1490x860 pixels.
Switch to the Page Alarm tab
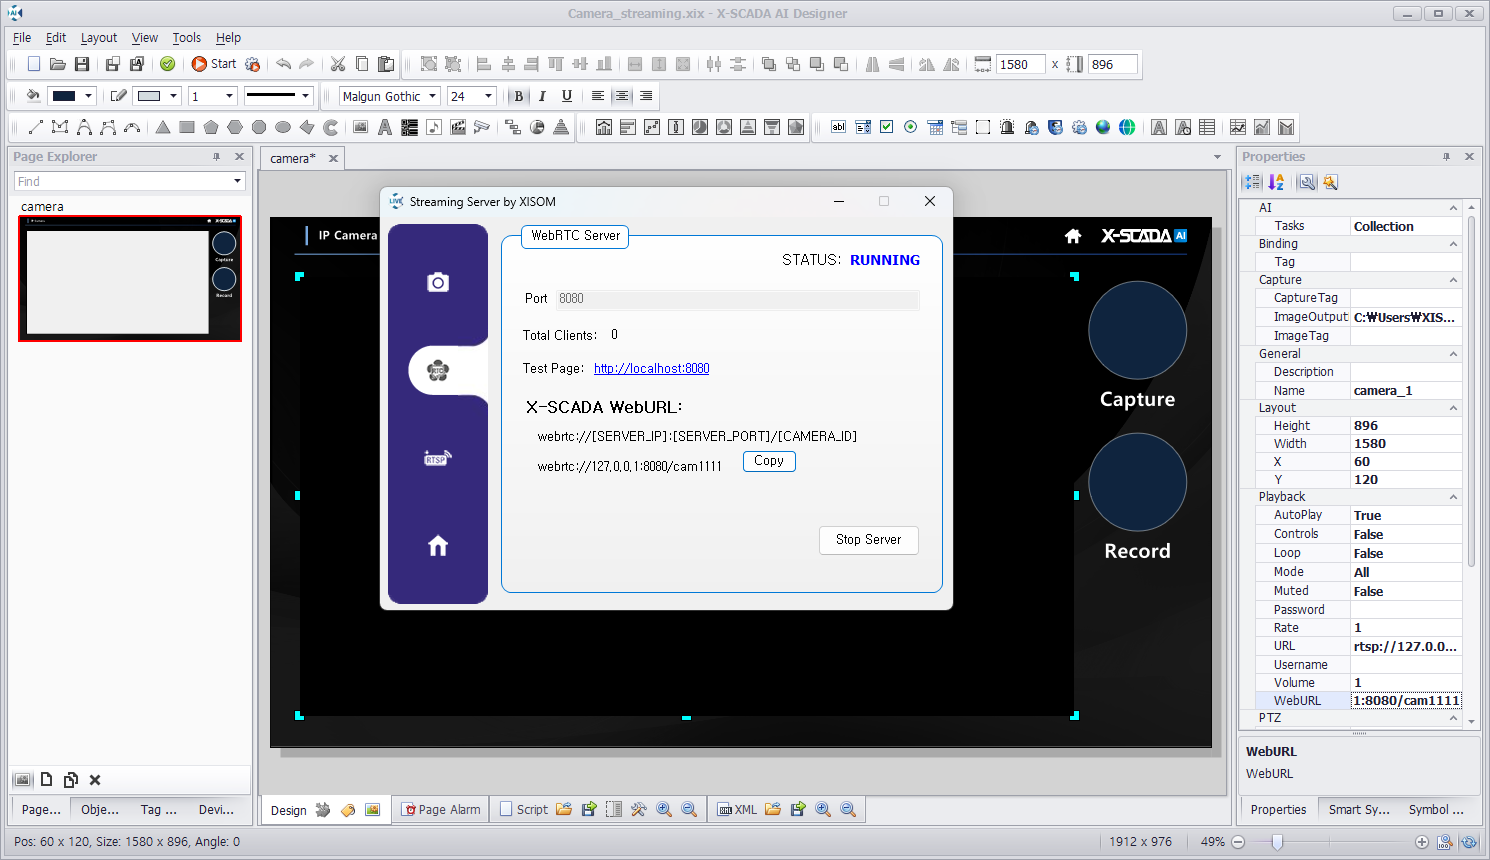tap(440, 810)
